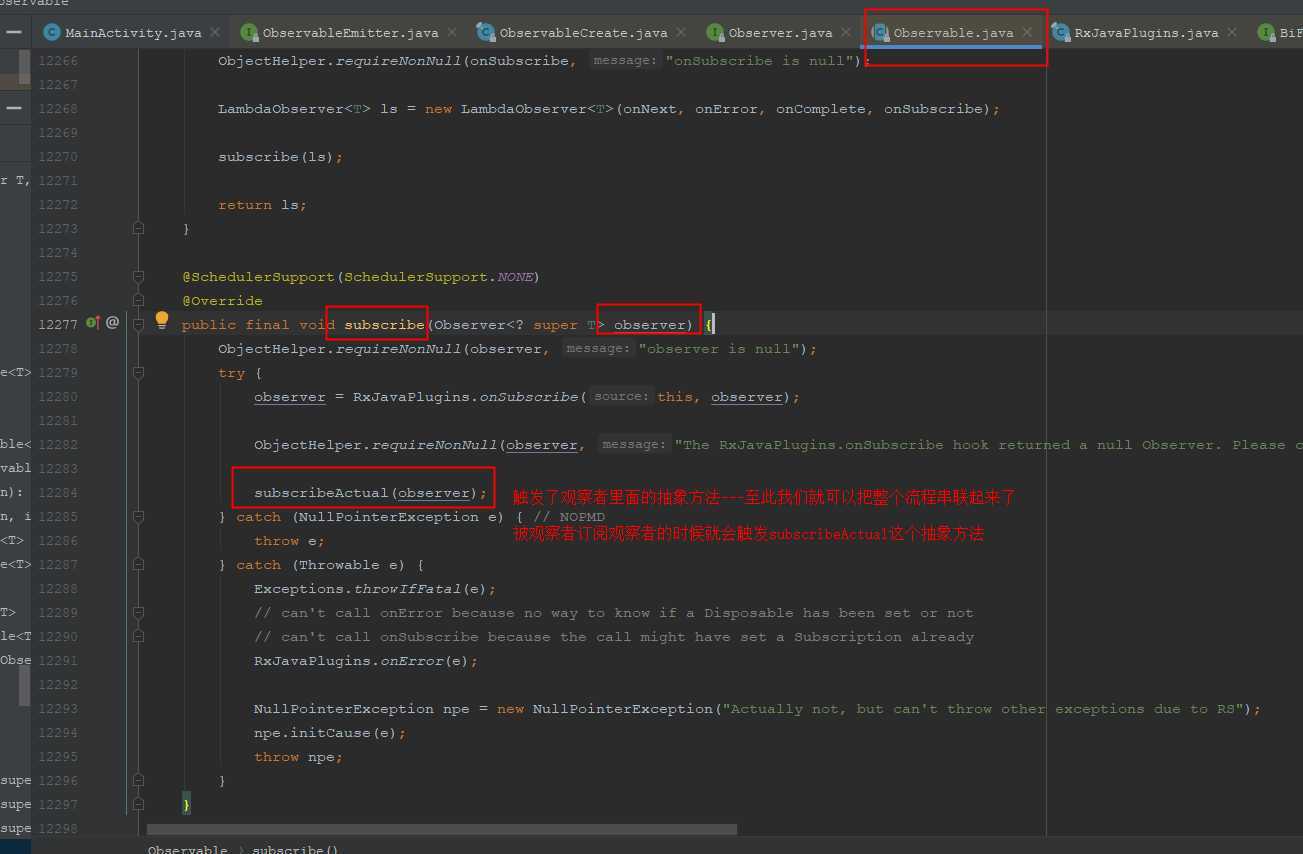Click Exceptions.throwIfFatal(e) call

375,589
